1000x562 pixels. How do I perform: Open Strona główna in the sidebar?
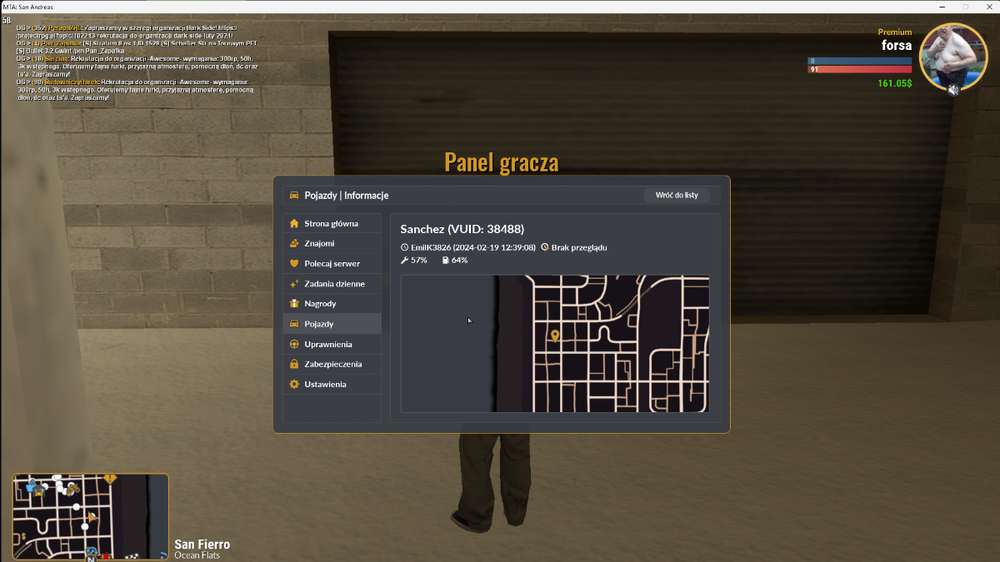point(332,223)
